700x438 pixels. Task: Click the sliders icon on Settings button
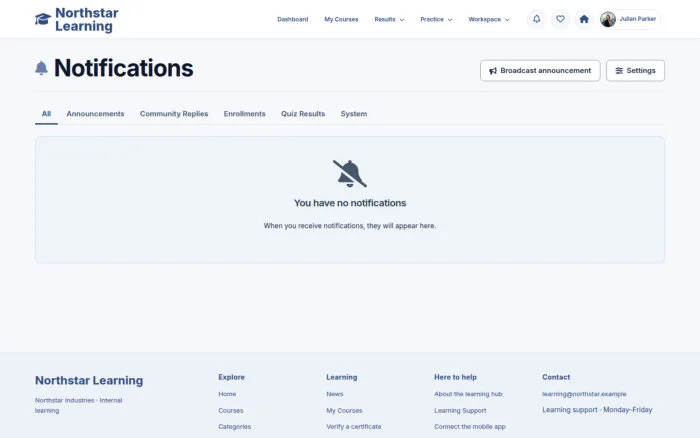click(619, 71)
